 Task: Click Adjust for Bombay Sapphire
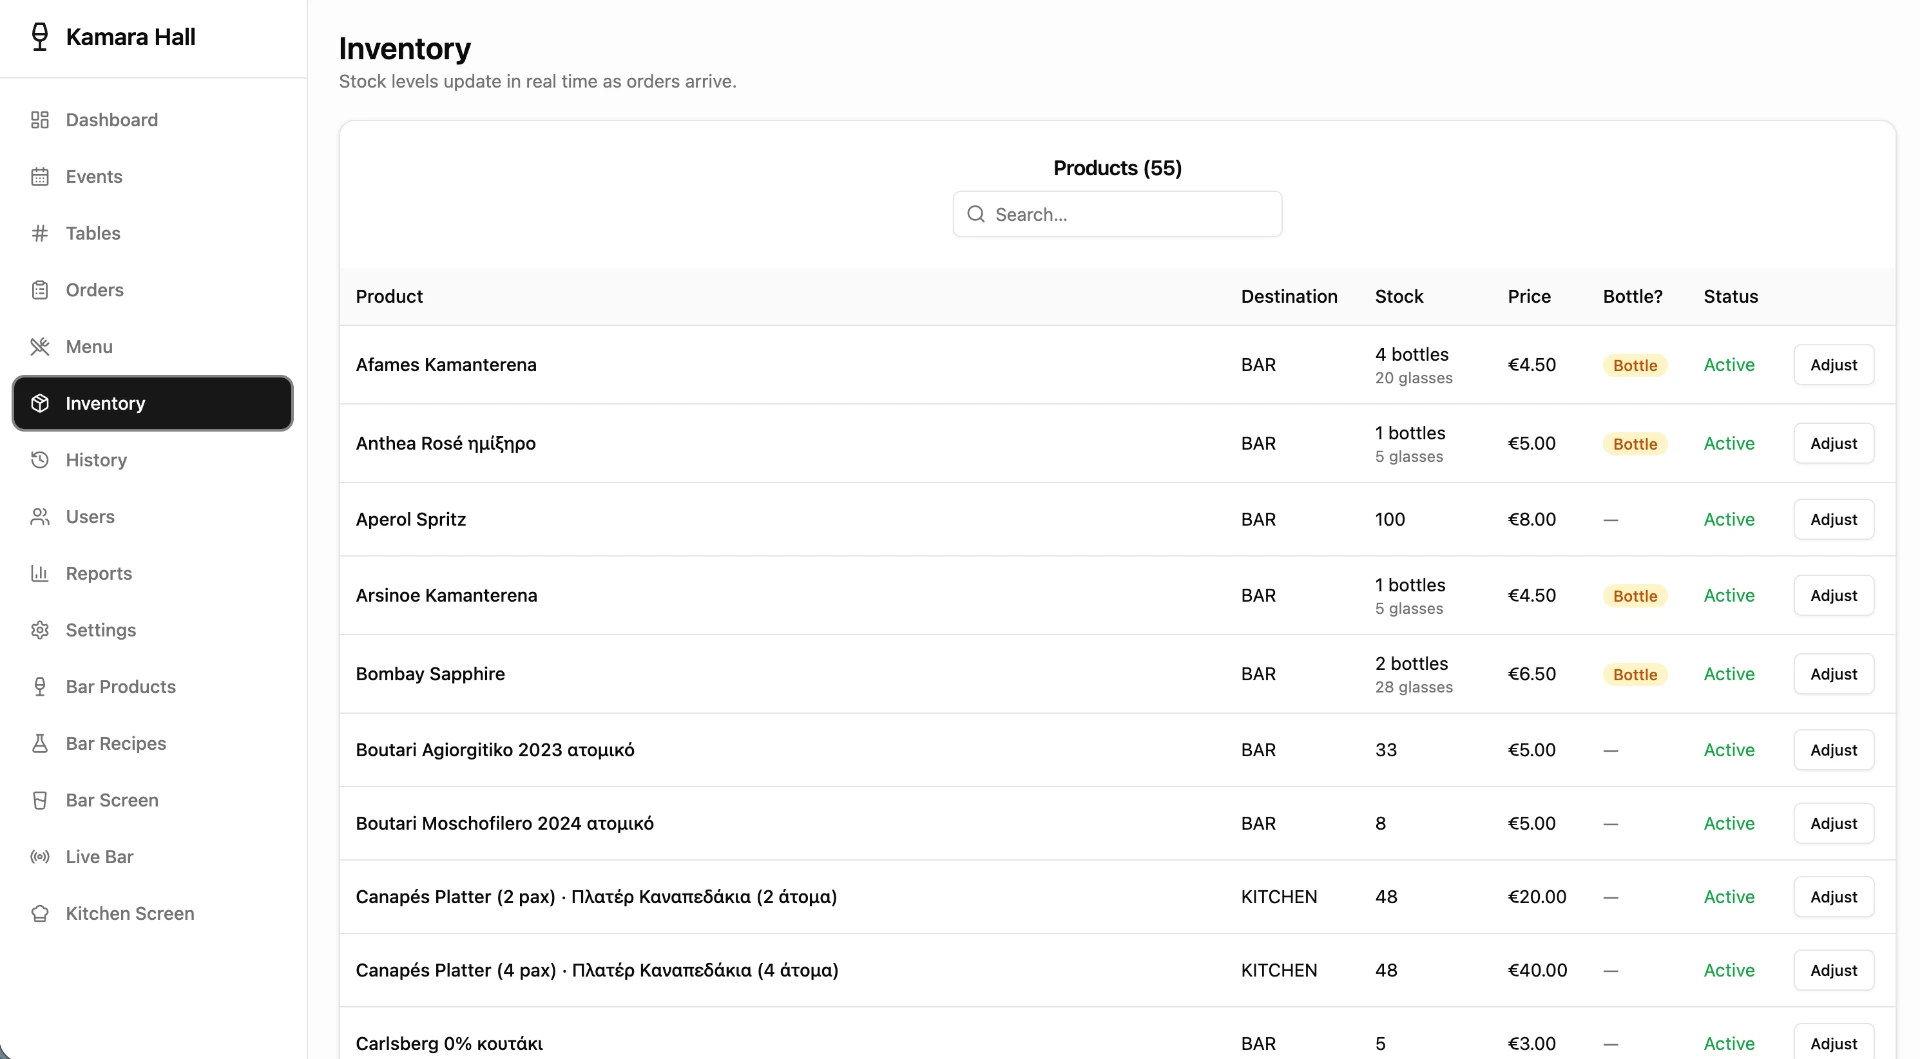[x=1833, y=674]
